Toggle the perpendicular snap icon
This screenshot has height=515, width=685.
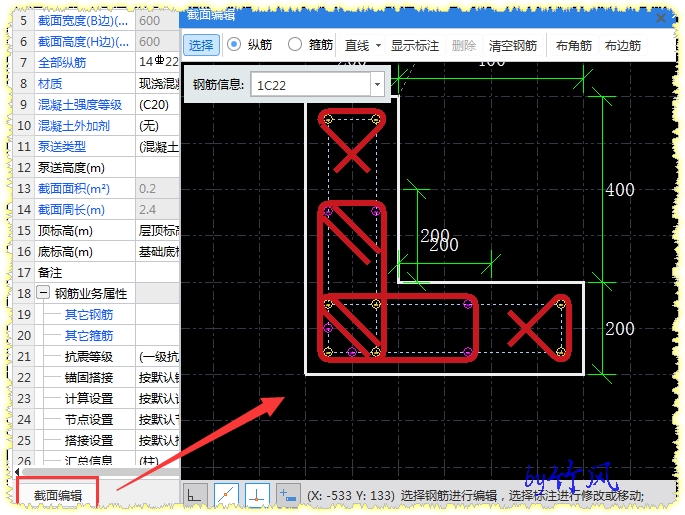(x=257, y=495)
